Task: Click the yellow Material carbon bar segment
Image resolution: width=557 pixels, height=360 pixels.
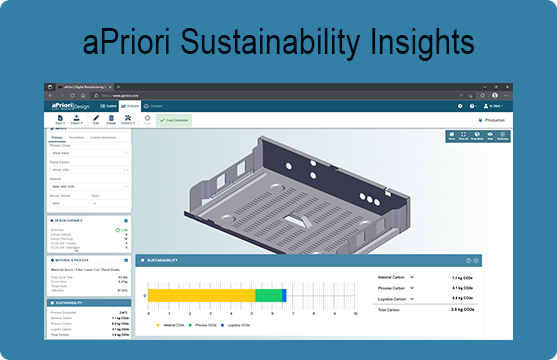Action: pos(202,295)
